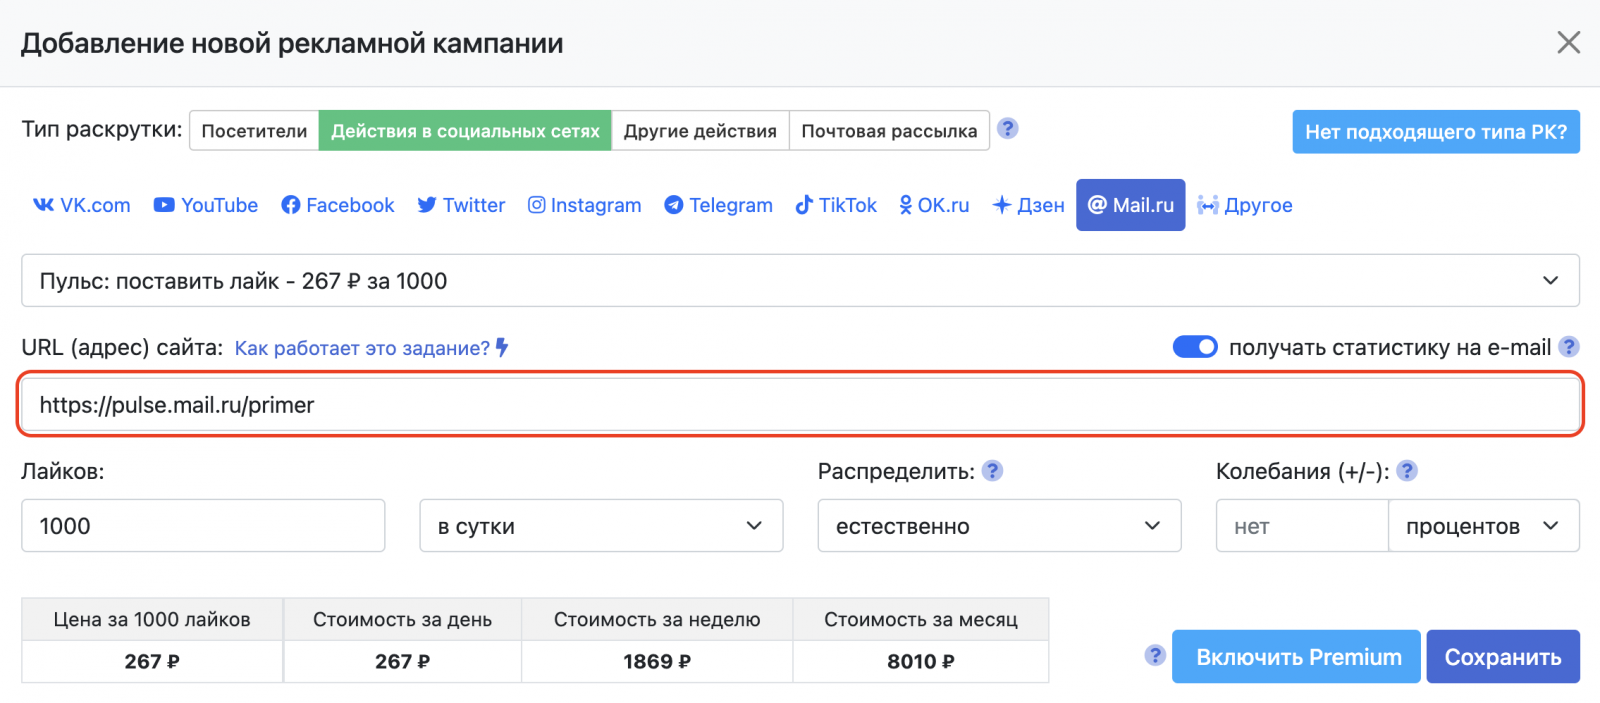Click the Лайков quantity input field
This screenshot has height=703, width=1600.
pos(203,526)
